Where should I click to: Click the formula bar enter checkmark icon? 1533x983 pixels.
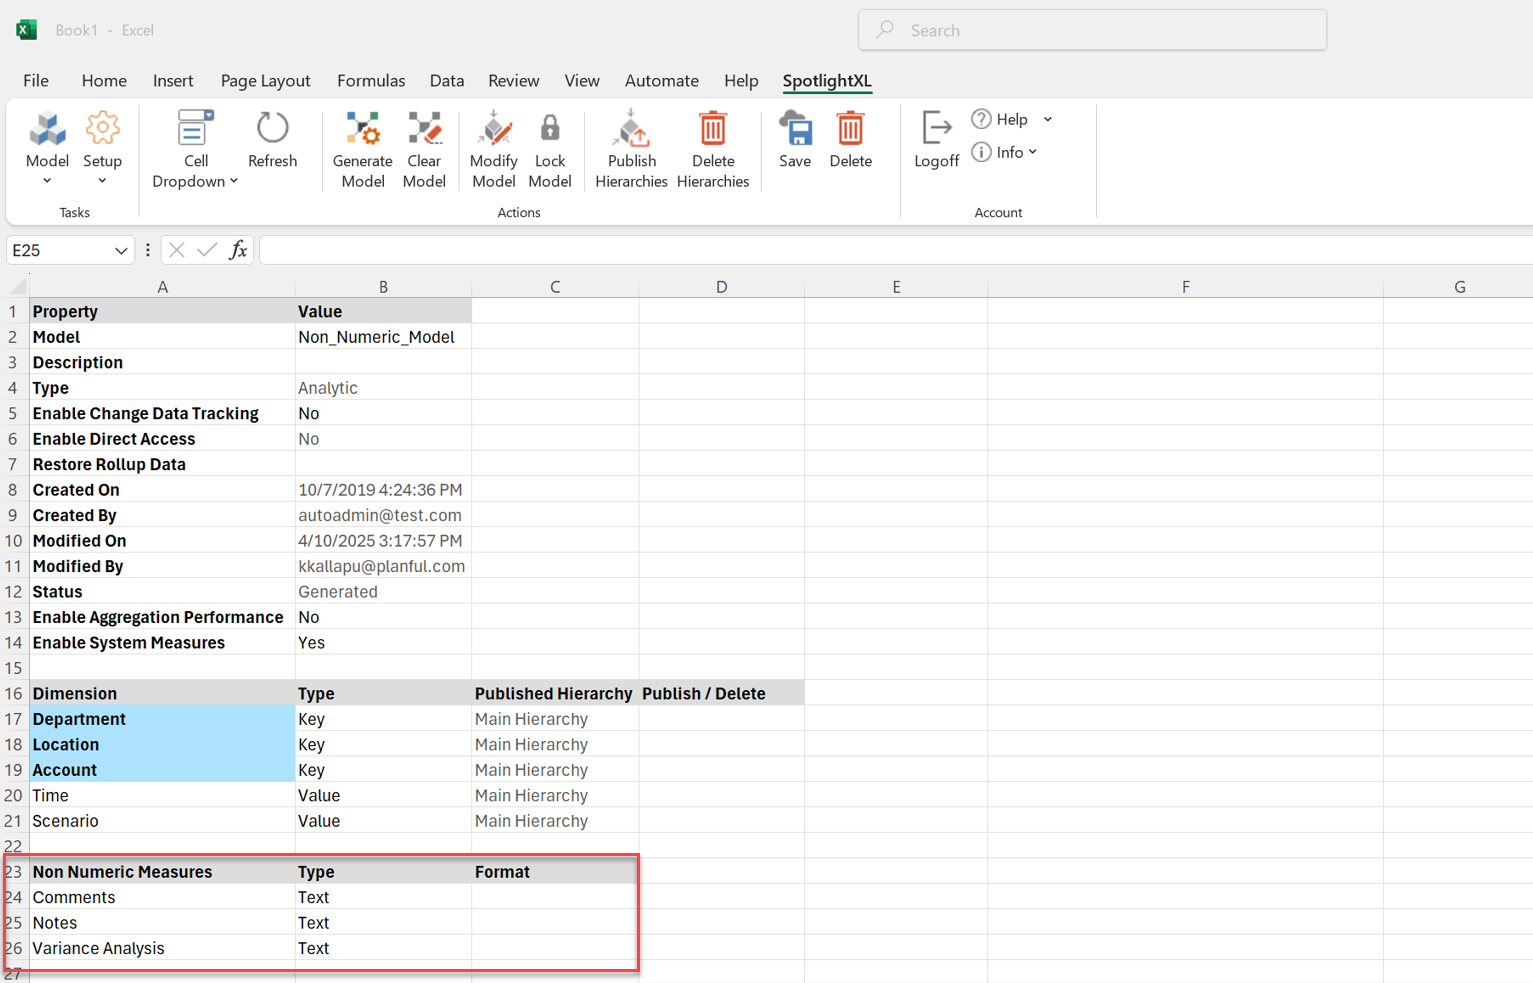pyautogui.click(x=207, y=250)
